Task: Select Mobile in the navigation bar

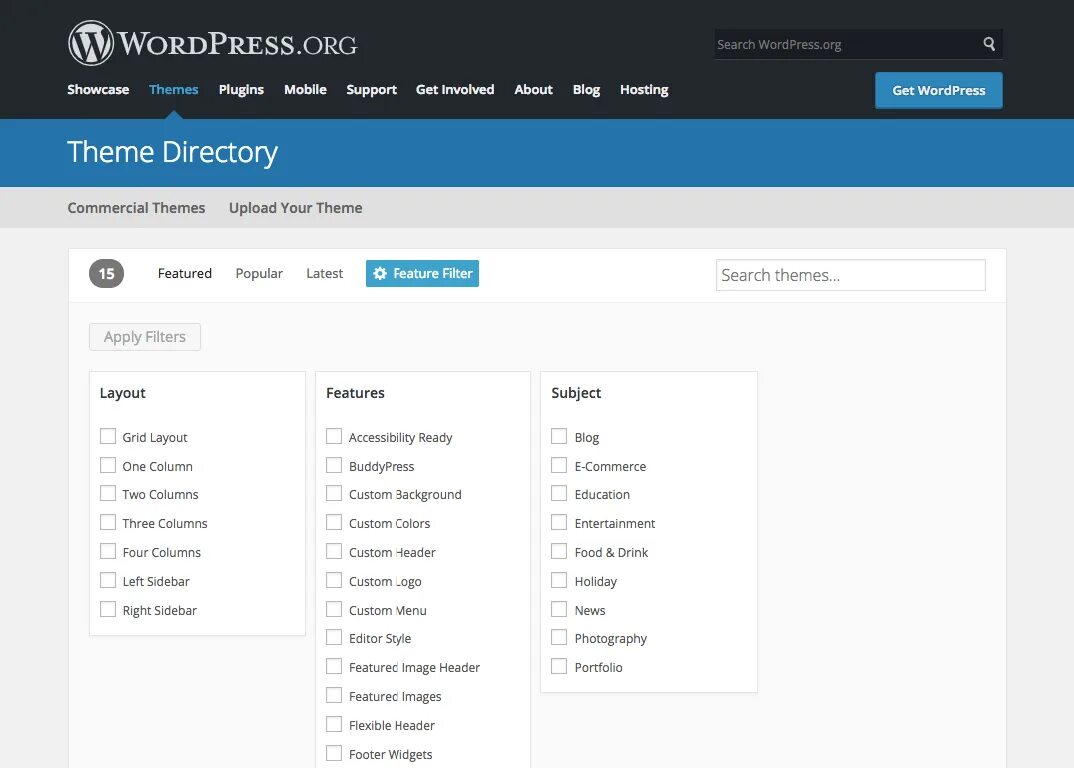Action: click(x=305, y=89)
